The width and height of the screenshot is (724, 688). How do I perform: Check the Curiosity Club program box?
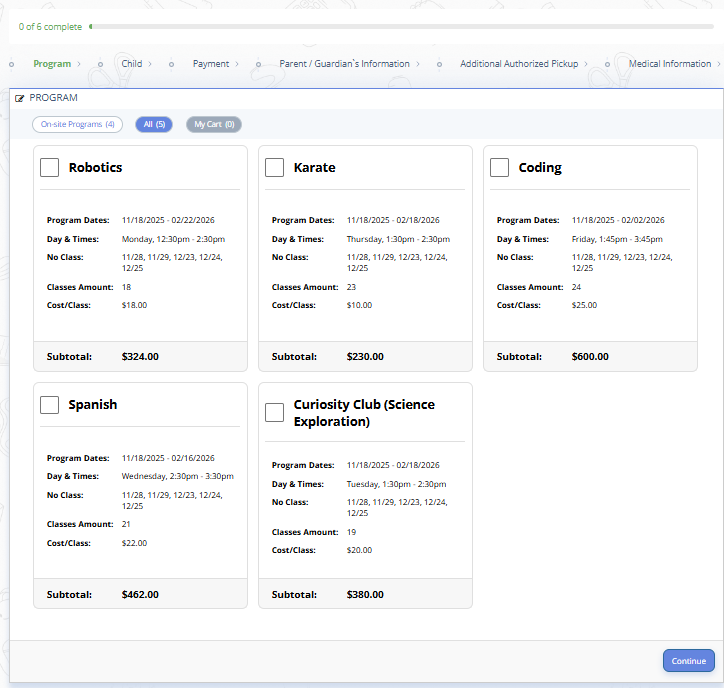pos(274,413)
